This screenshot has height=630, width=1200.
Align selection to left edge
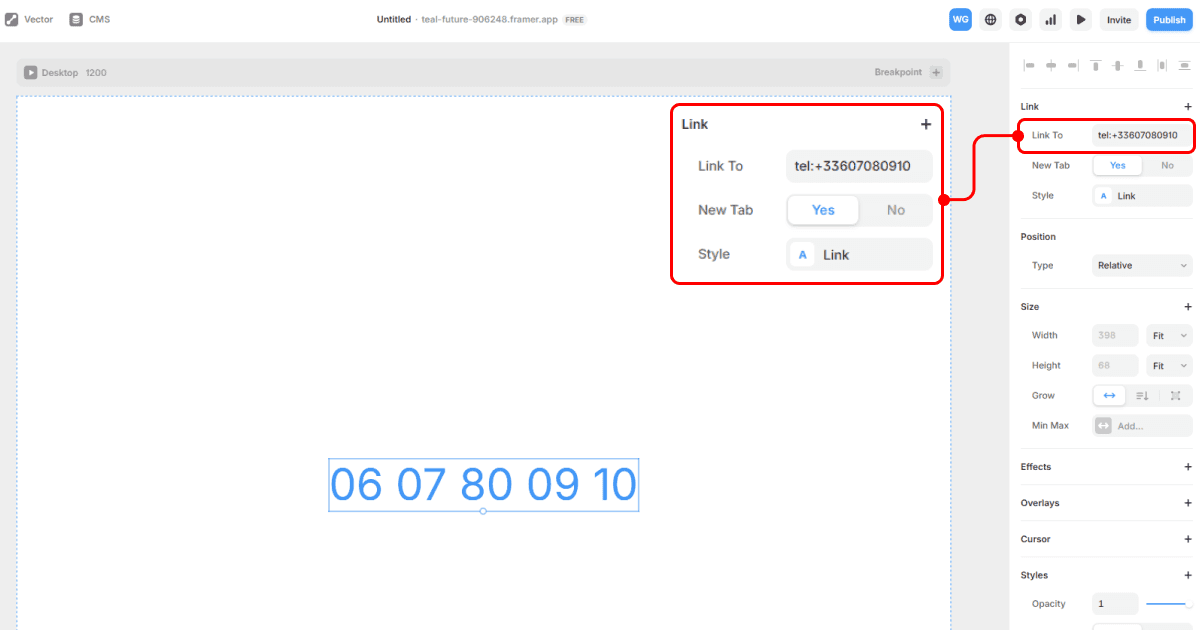pyautogui.click(x=1029, y=65)
